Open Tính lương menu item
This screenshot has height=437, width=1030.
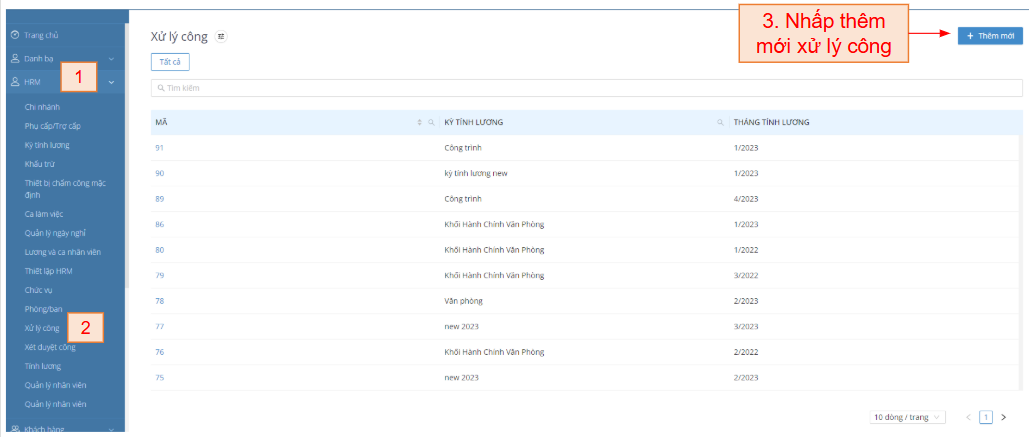[x=43, y=366]
